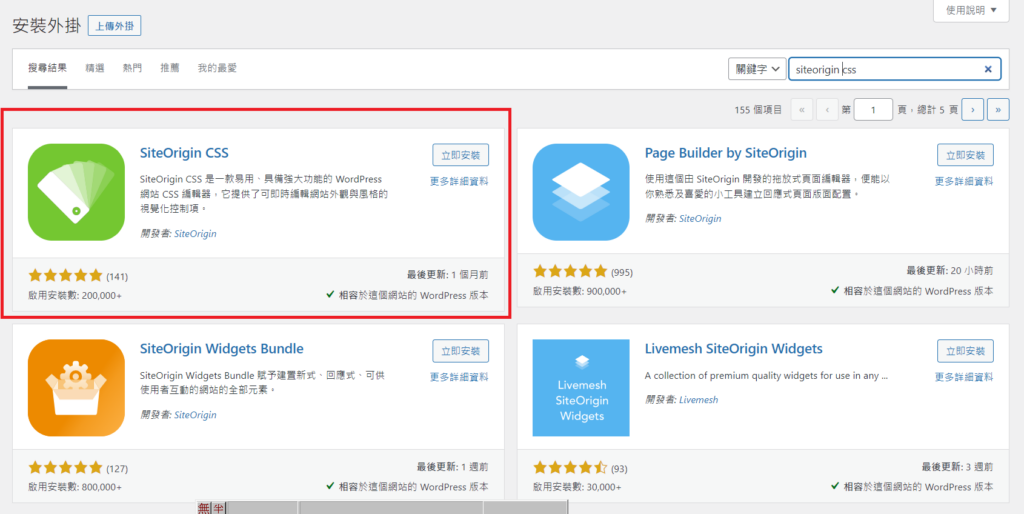The height and width of the screenshot is (514, 1024).
Task: Click the plugin search input field
Action: (x=880, y=69)
